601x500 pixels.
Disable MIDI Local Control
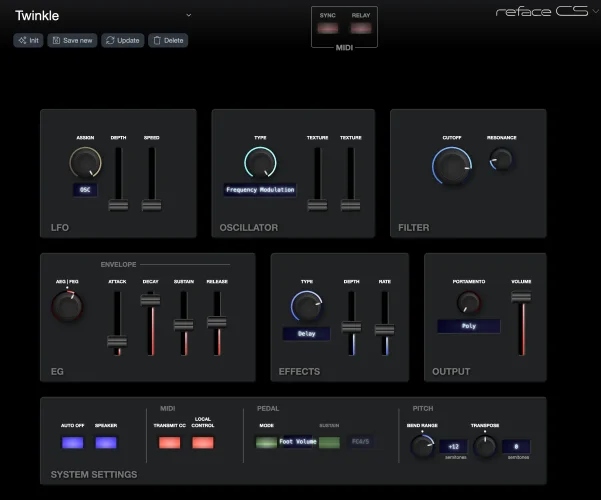tap(204, 443)
